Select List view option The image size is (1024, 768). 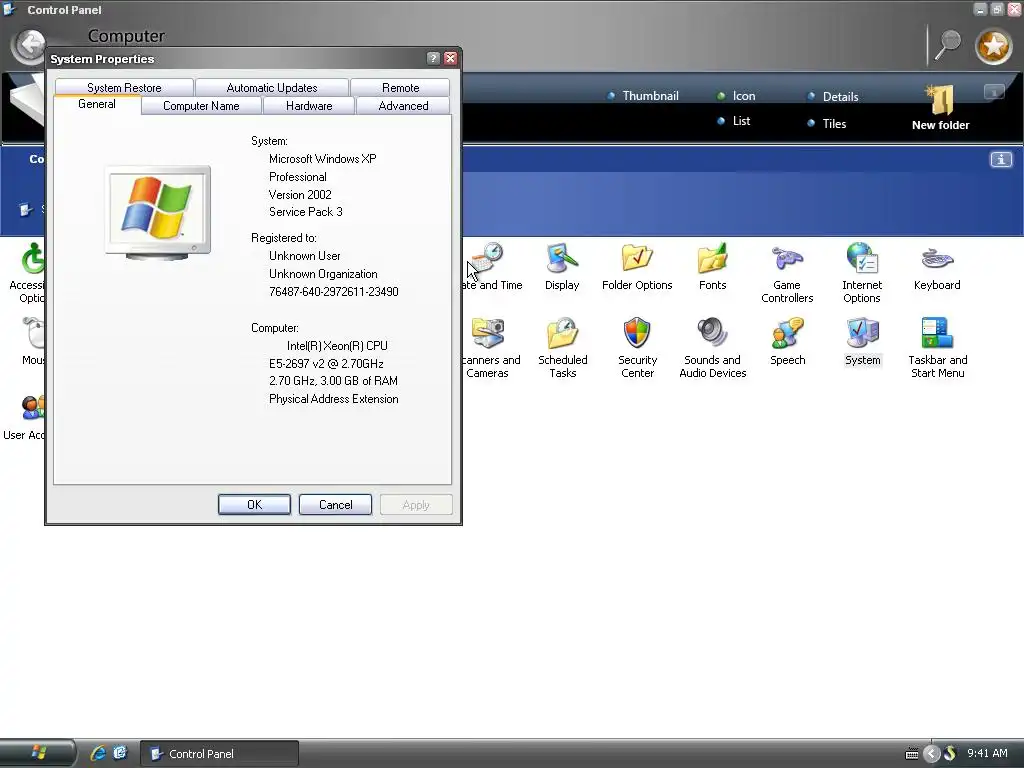[x=733, y=121]
